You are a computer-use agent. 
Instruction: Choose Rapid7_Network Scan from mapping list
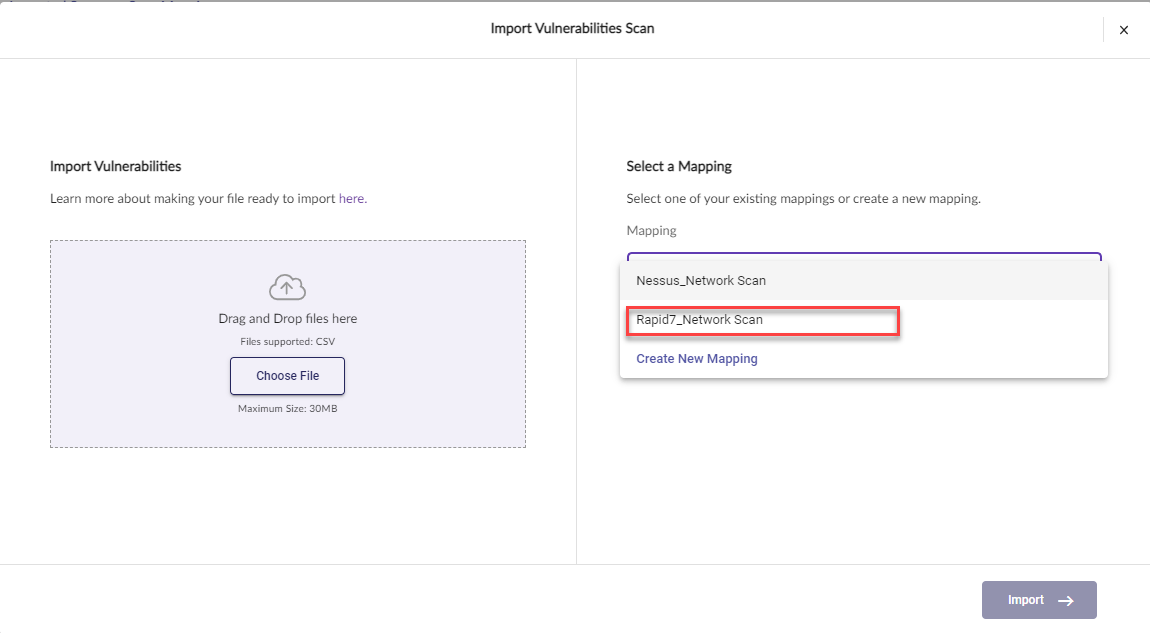pos(699,320)
